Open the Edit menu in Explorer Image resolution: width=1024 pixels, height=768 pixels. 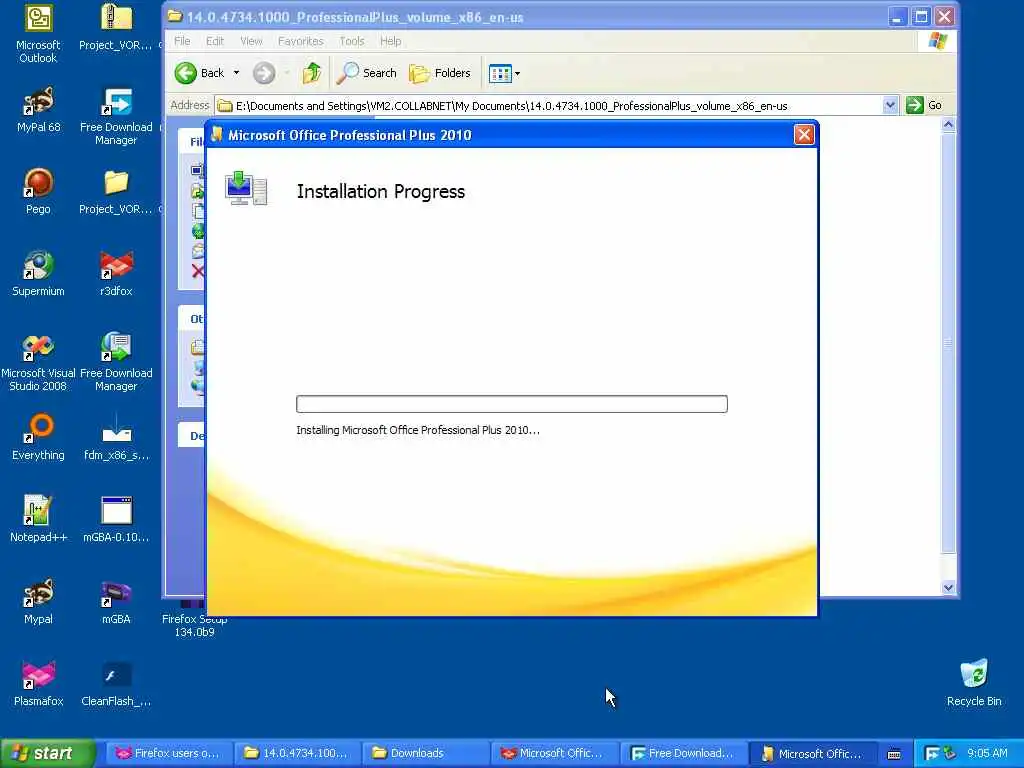(x=215, y=41)
